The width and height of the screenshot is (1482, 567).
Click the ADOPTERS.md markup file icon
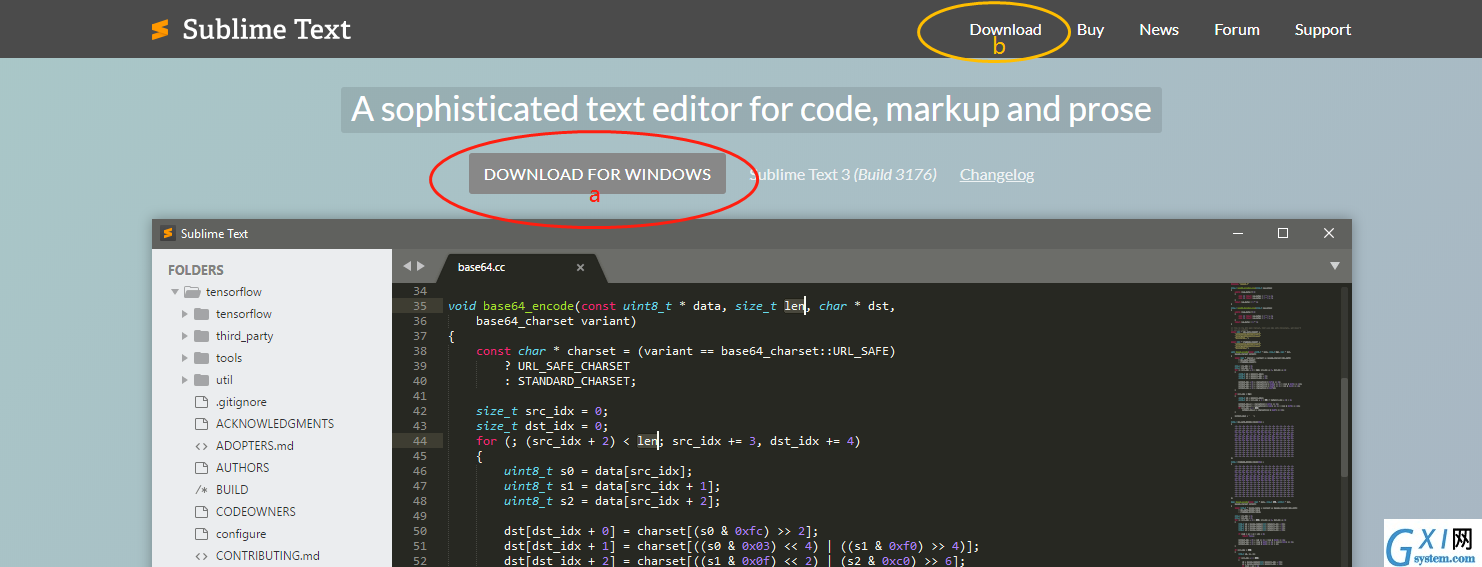pyautogui.click(x=201, y=446)
